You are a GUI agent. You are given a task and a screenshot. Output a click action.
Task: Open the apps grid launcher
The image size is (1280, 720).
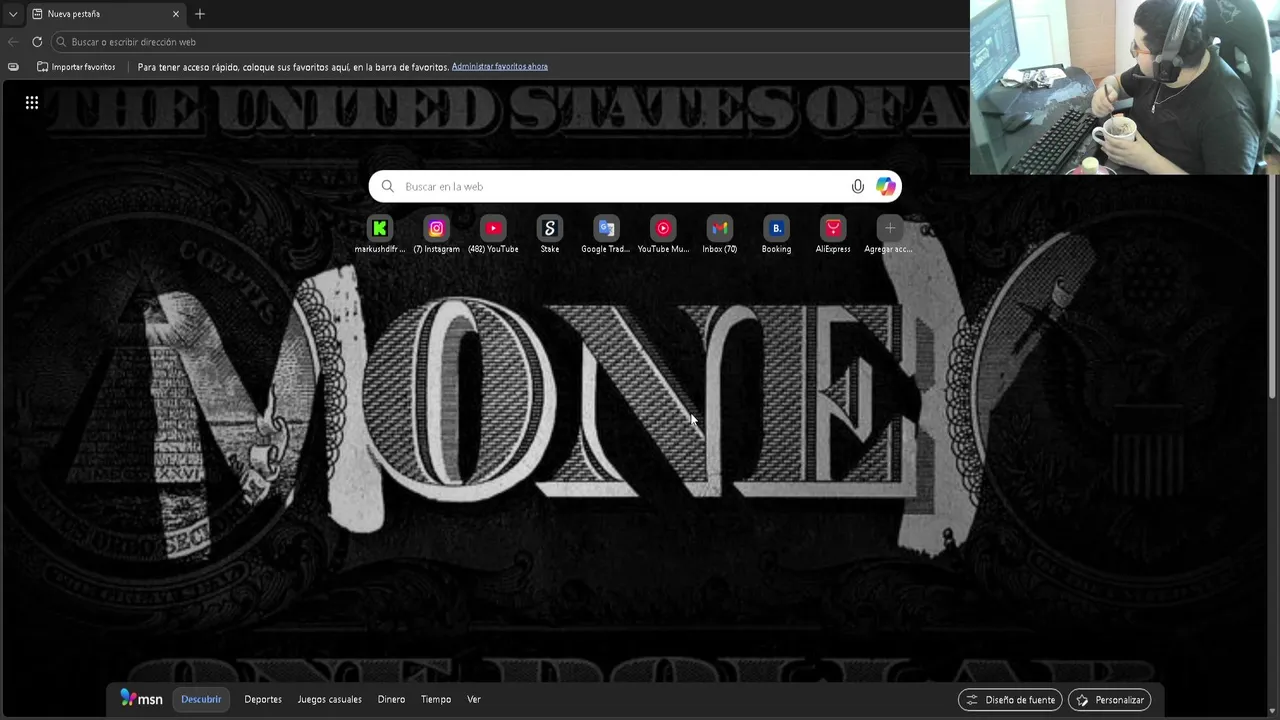click(32, 102)
